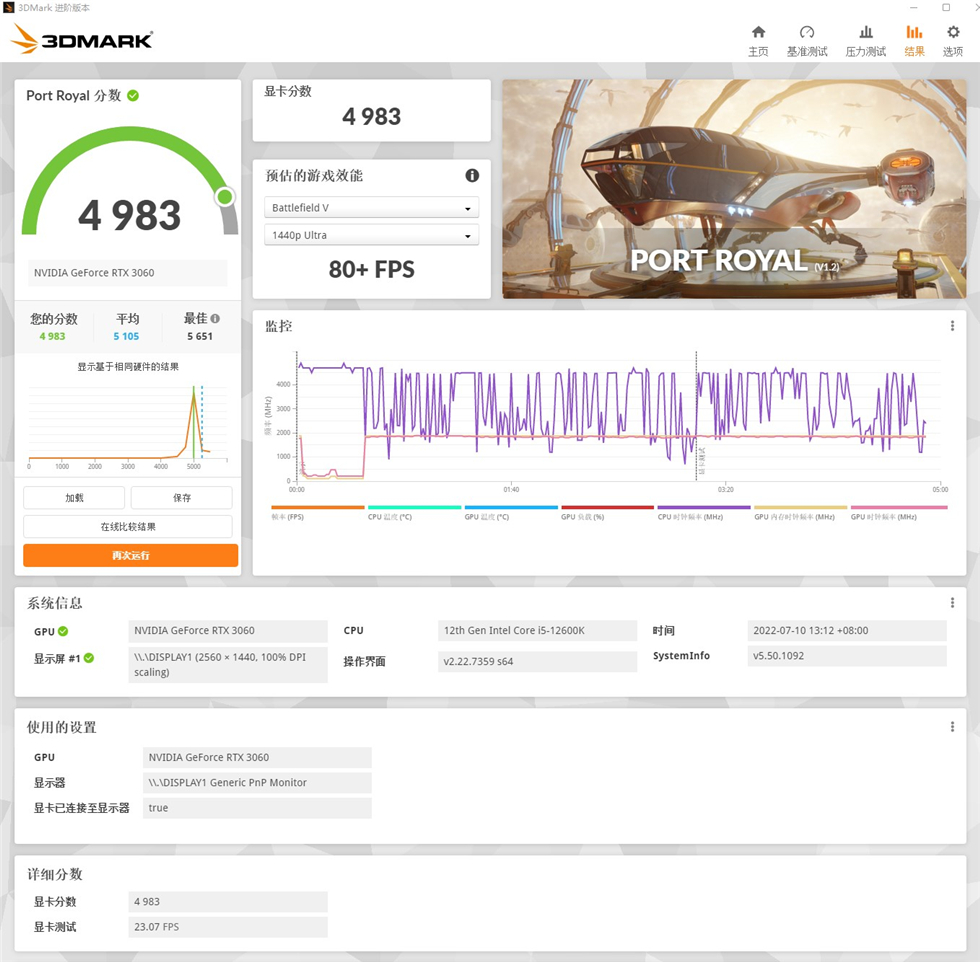The height and width of the screenshot is (962, 980).
Task: Open the stress test (压力测试) section
Action: coord(865,40)
